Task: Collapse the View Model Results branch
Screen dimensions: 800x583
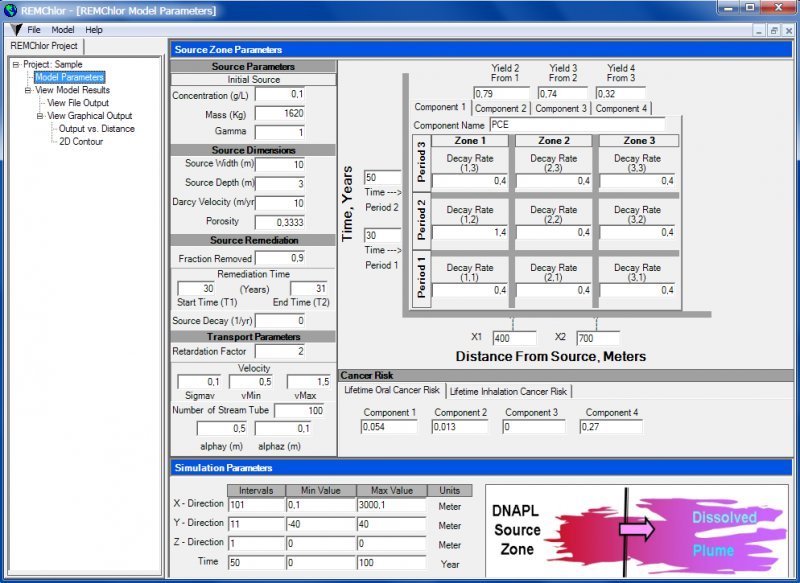Action: pos(28,90)
